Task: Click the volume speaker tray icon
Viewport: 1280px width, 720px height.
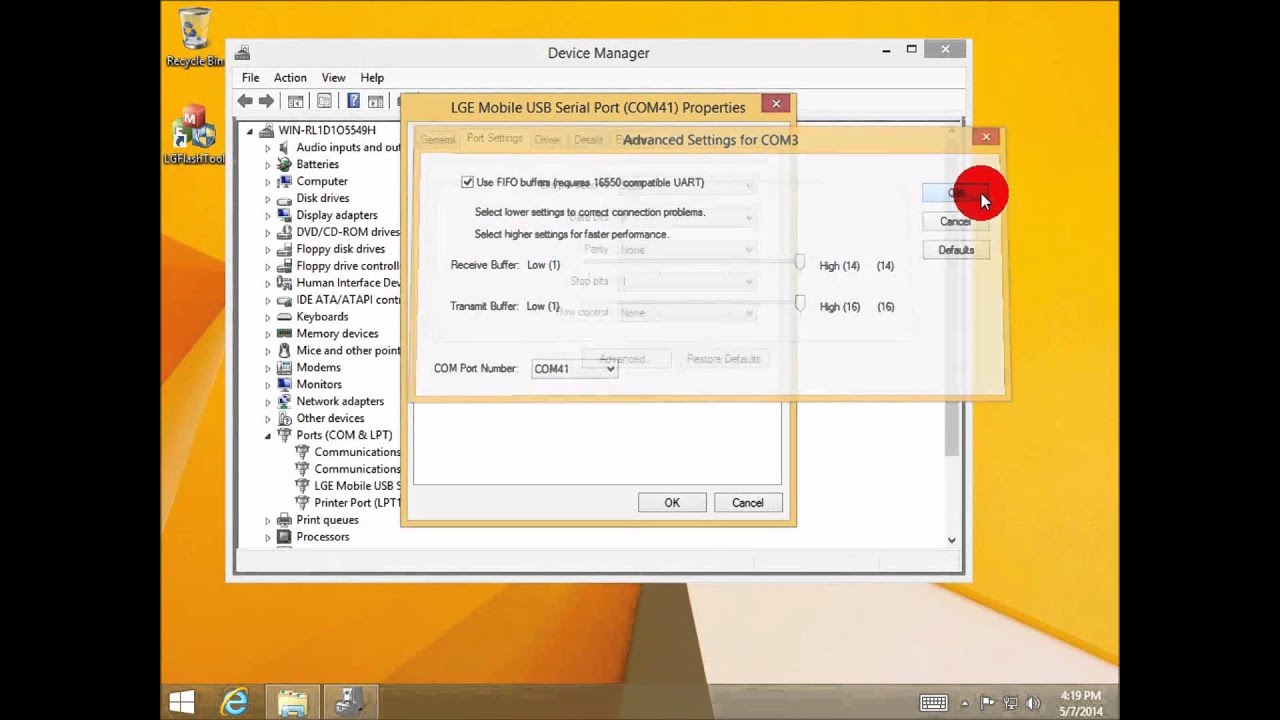Action: click(1033, 703)
